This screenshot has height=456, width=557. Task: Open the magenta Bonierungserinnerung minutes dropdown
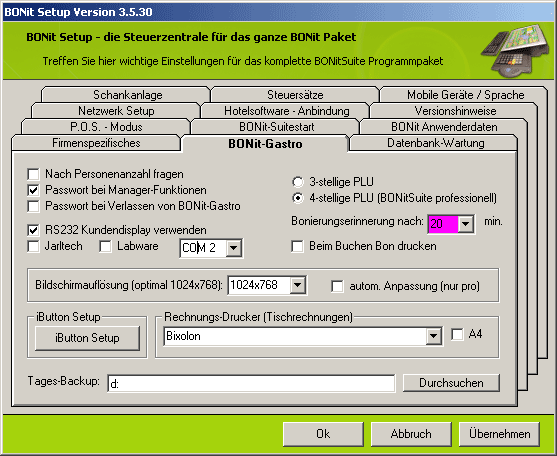coord(466,224)
